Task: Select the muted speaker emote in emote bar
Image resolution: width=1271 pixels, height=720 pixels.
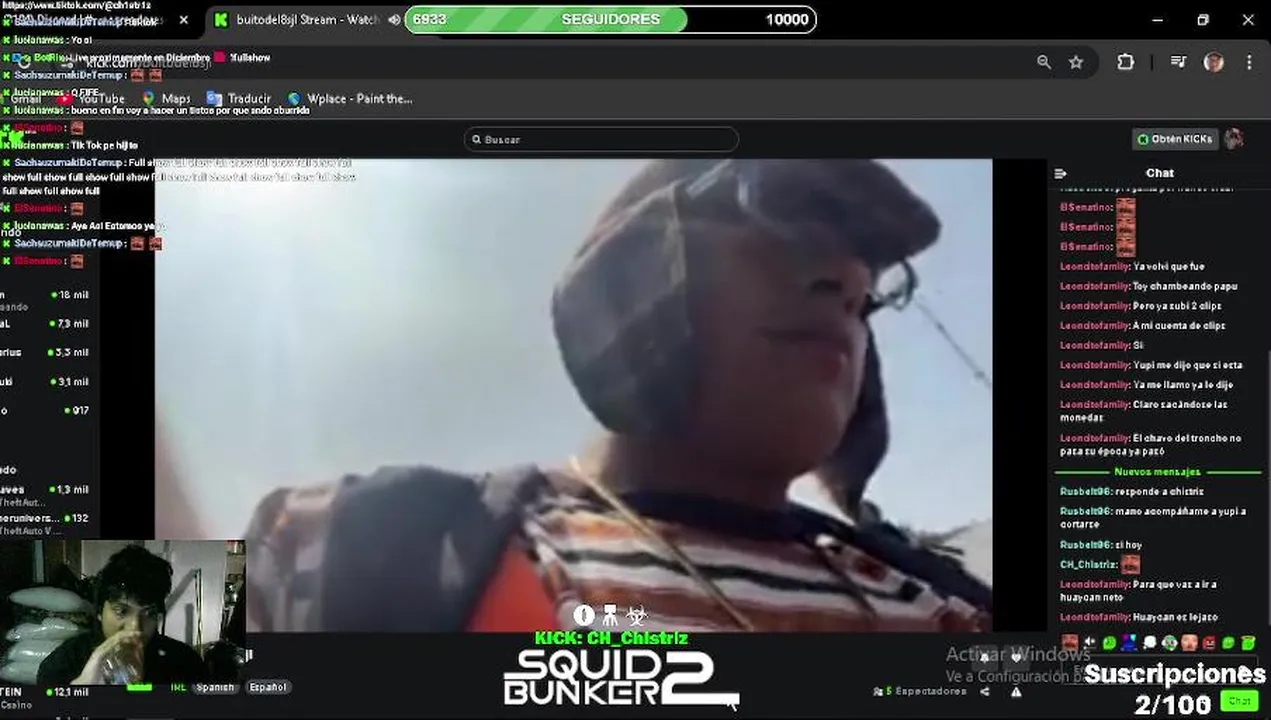Action: pyautogui.click(x=1090, y=642)
